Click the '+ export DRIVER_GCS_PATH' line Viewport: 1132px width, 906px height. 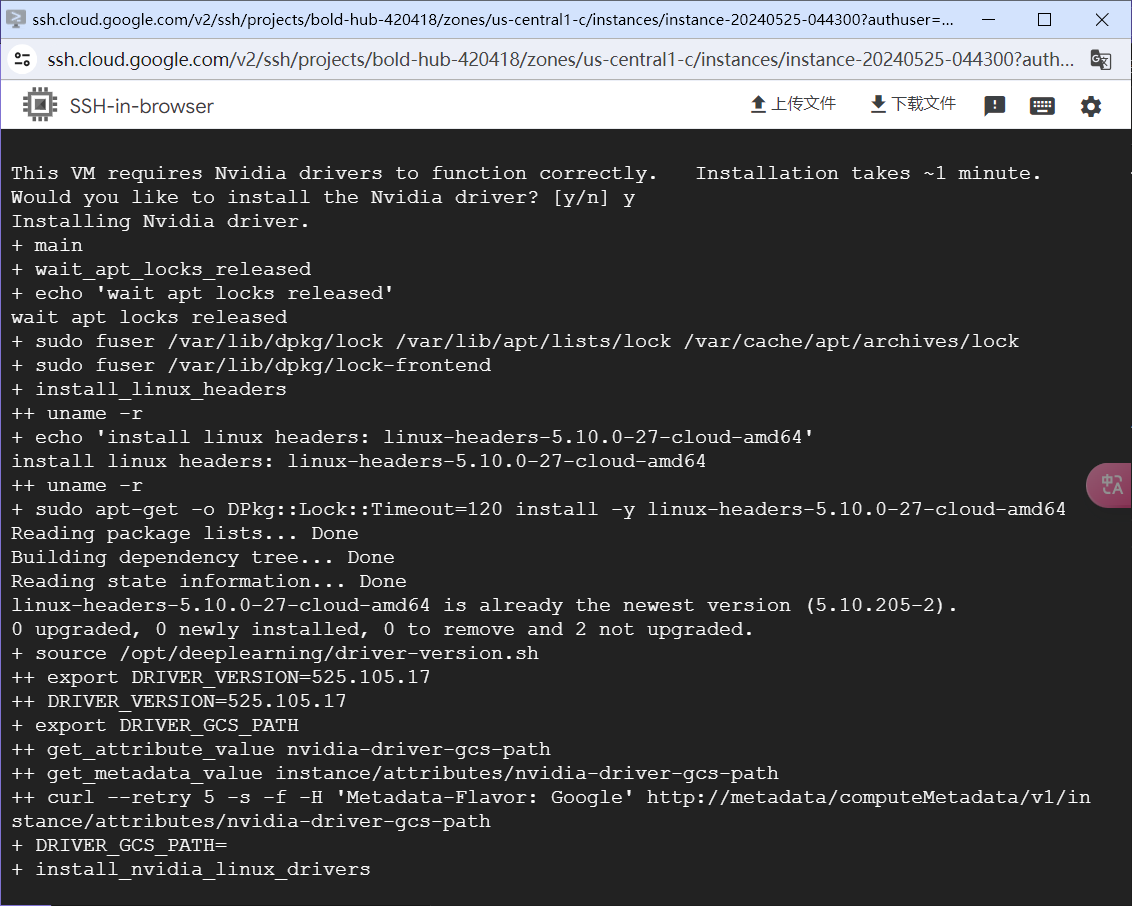click(x=154, y=725)
